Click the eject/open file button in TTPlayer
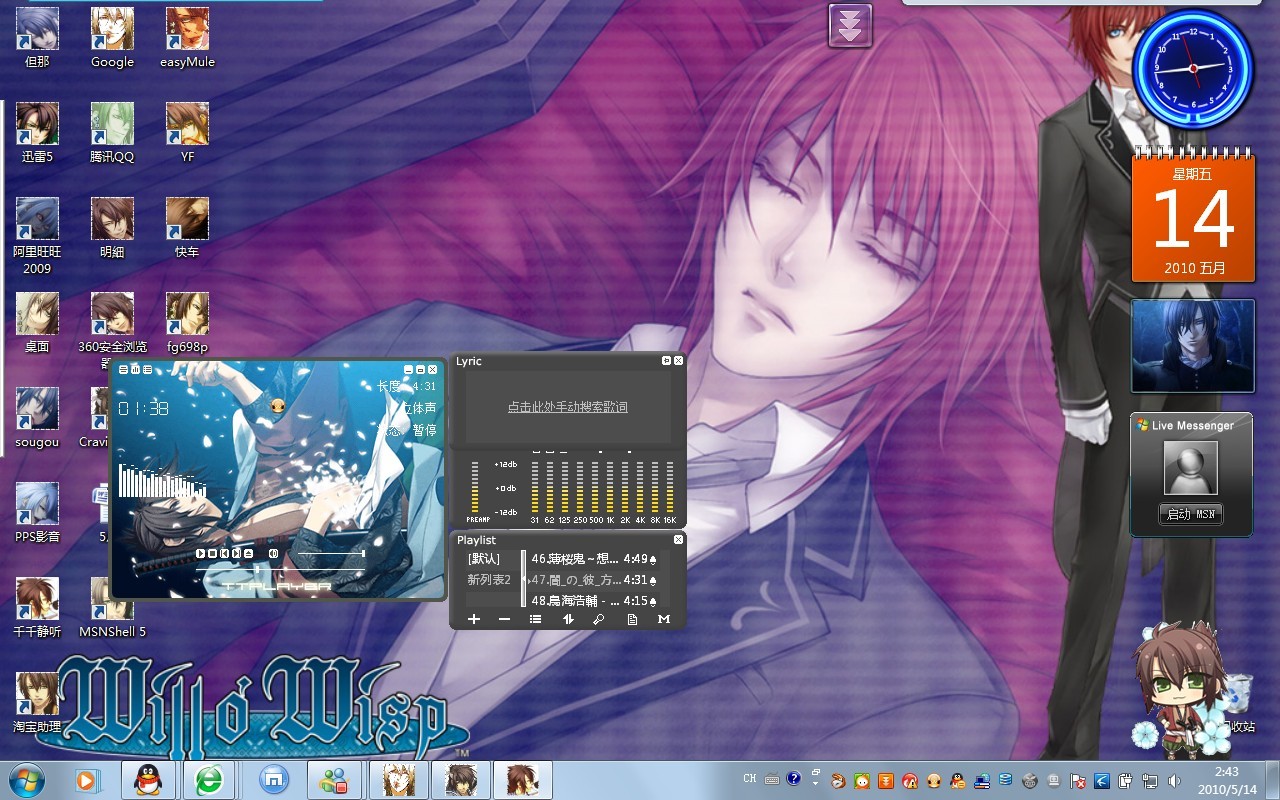This screenshot has height=800, width=1280. point(249,553)
